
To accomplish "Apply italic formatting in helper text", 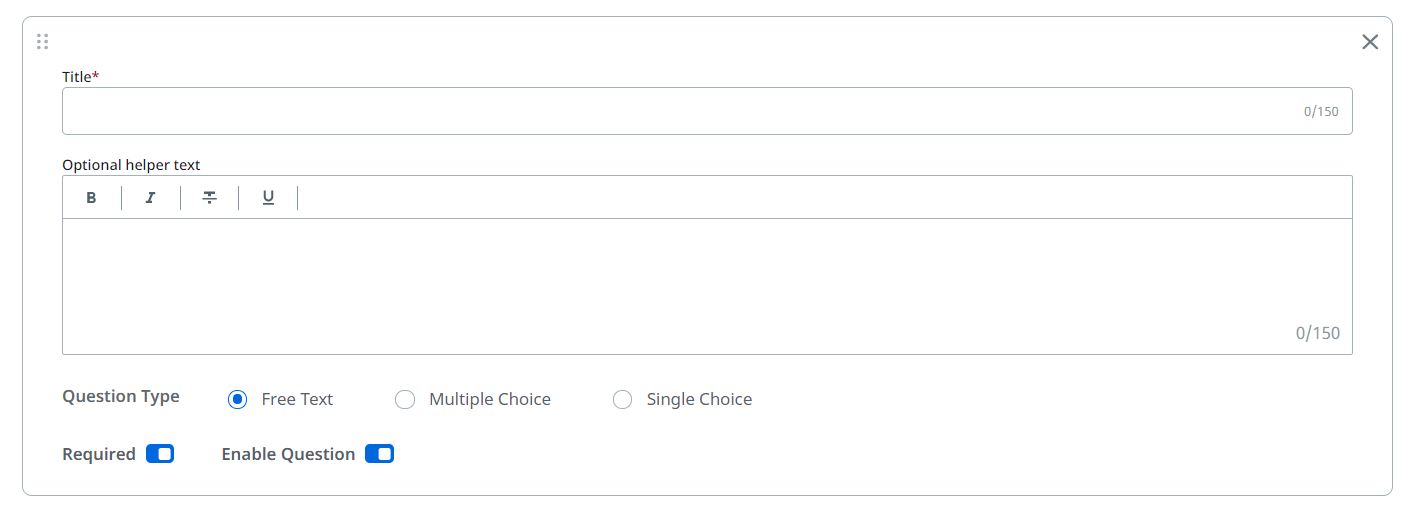I will 150,198.
